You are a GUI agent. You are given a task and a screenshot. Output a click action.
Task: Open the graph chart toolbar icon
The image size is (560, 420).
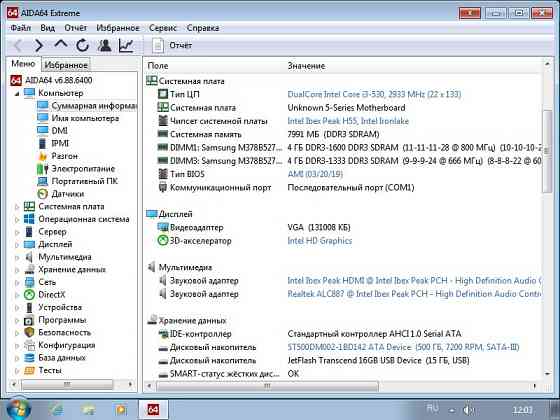[126, 45]
